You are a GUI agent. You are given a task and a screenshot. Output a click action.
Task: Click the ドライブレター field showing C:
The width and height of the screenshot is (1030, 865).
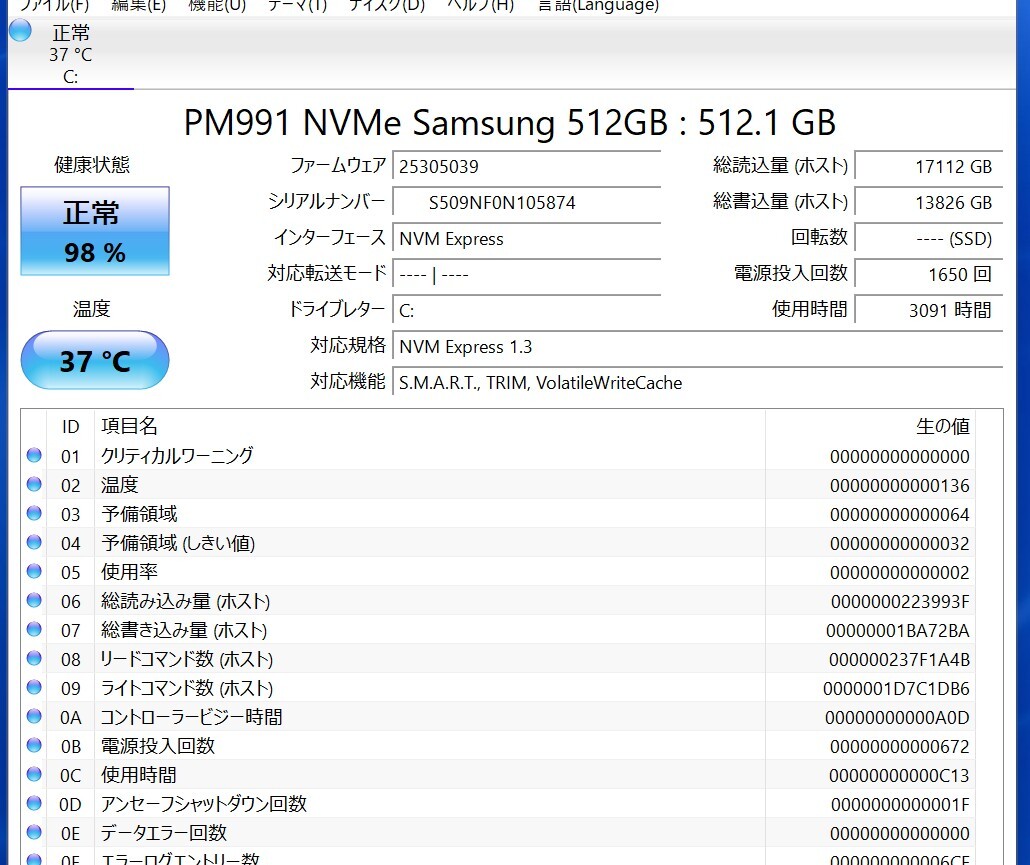(x=527, y=311)
